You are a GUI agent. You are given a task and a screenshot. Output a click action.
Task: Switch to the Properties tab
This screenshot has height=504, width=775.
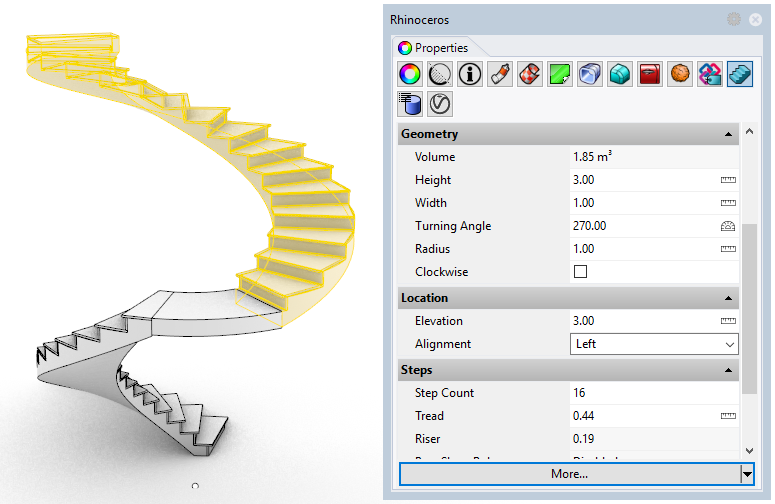(x=433, y=47)
